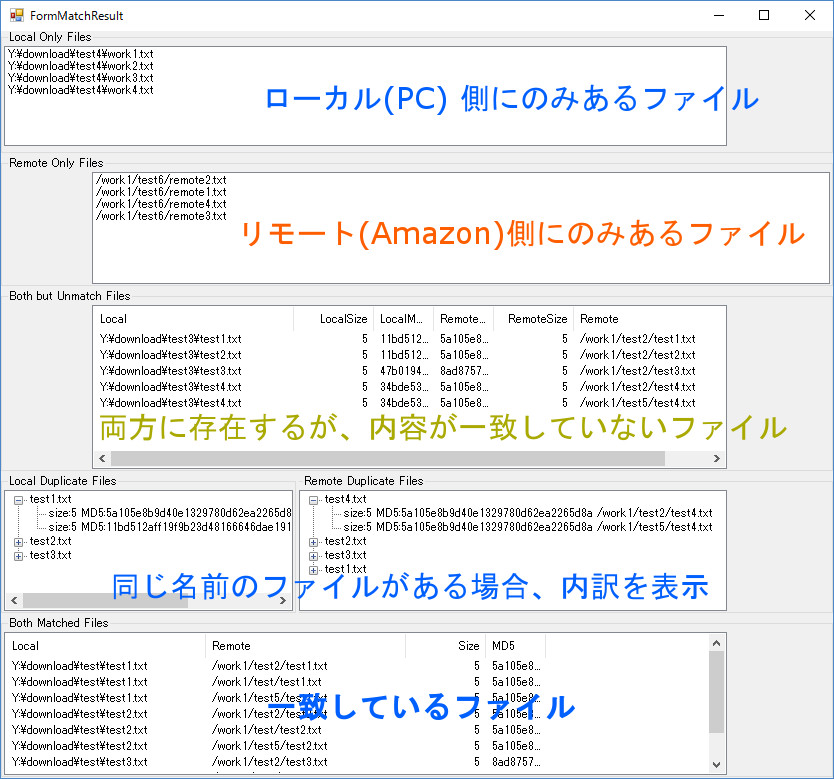
Task: Maximize the FormMatchResult window
Action: 764,16
